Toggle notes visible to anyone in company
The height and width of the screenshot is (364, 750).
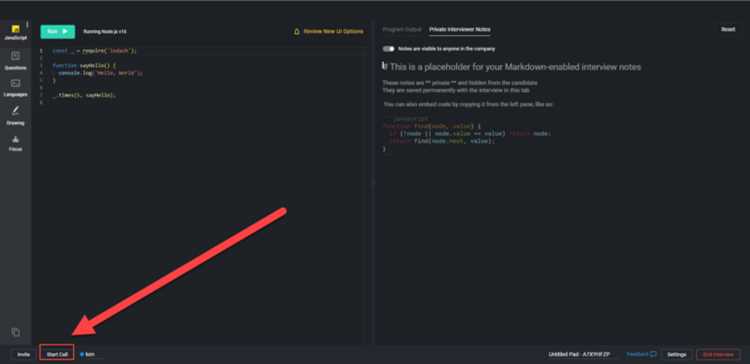pyautogui.click(x=388, y=49)
